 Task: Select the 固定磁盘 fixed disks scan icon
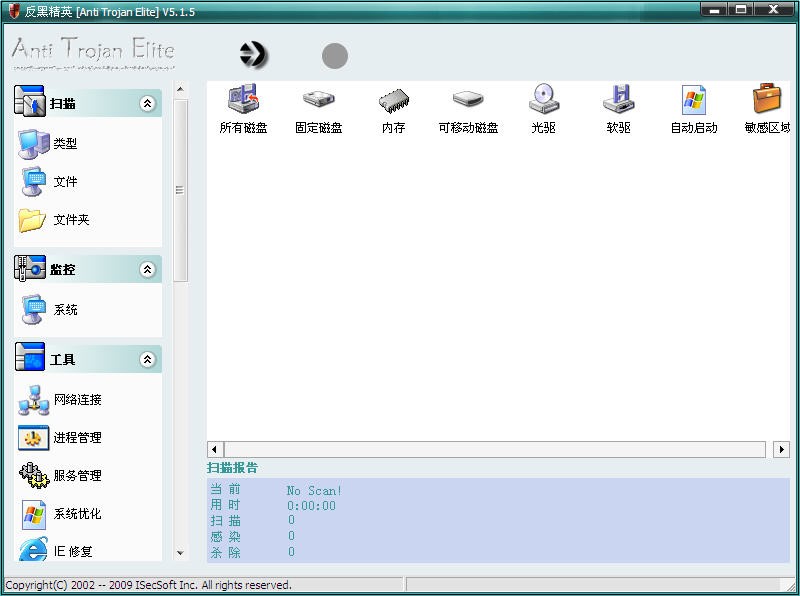pyautogui.click(x=318, y=108)
